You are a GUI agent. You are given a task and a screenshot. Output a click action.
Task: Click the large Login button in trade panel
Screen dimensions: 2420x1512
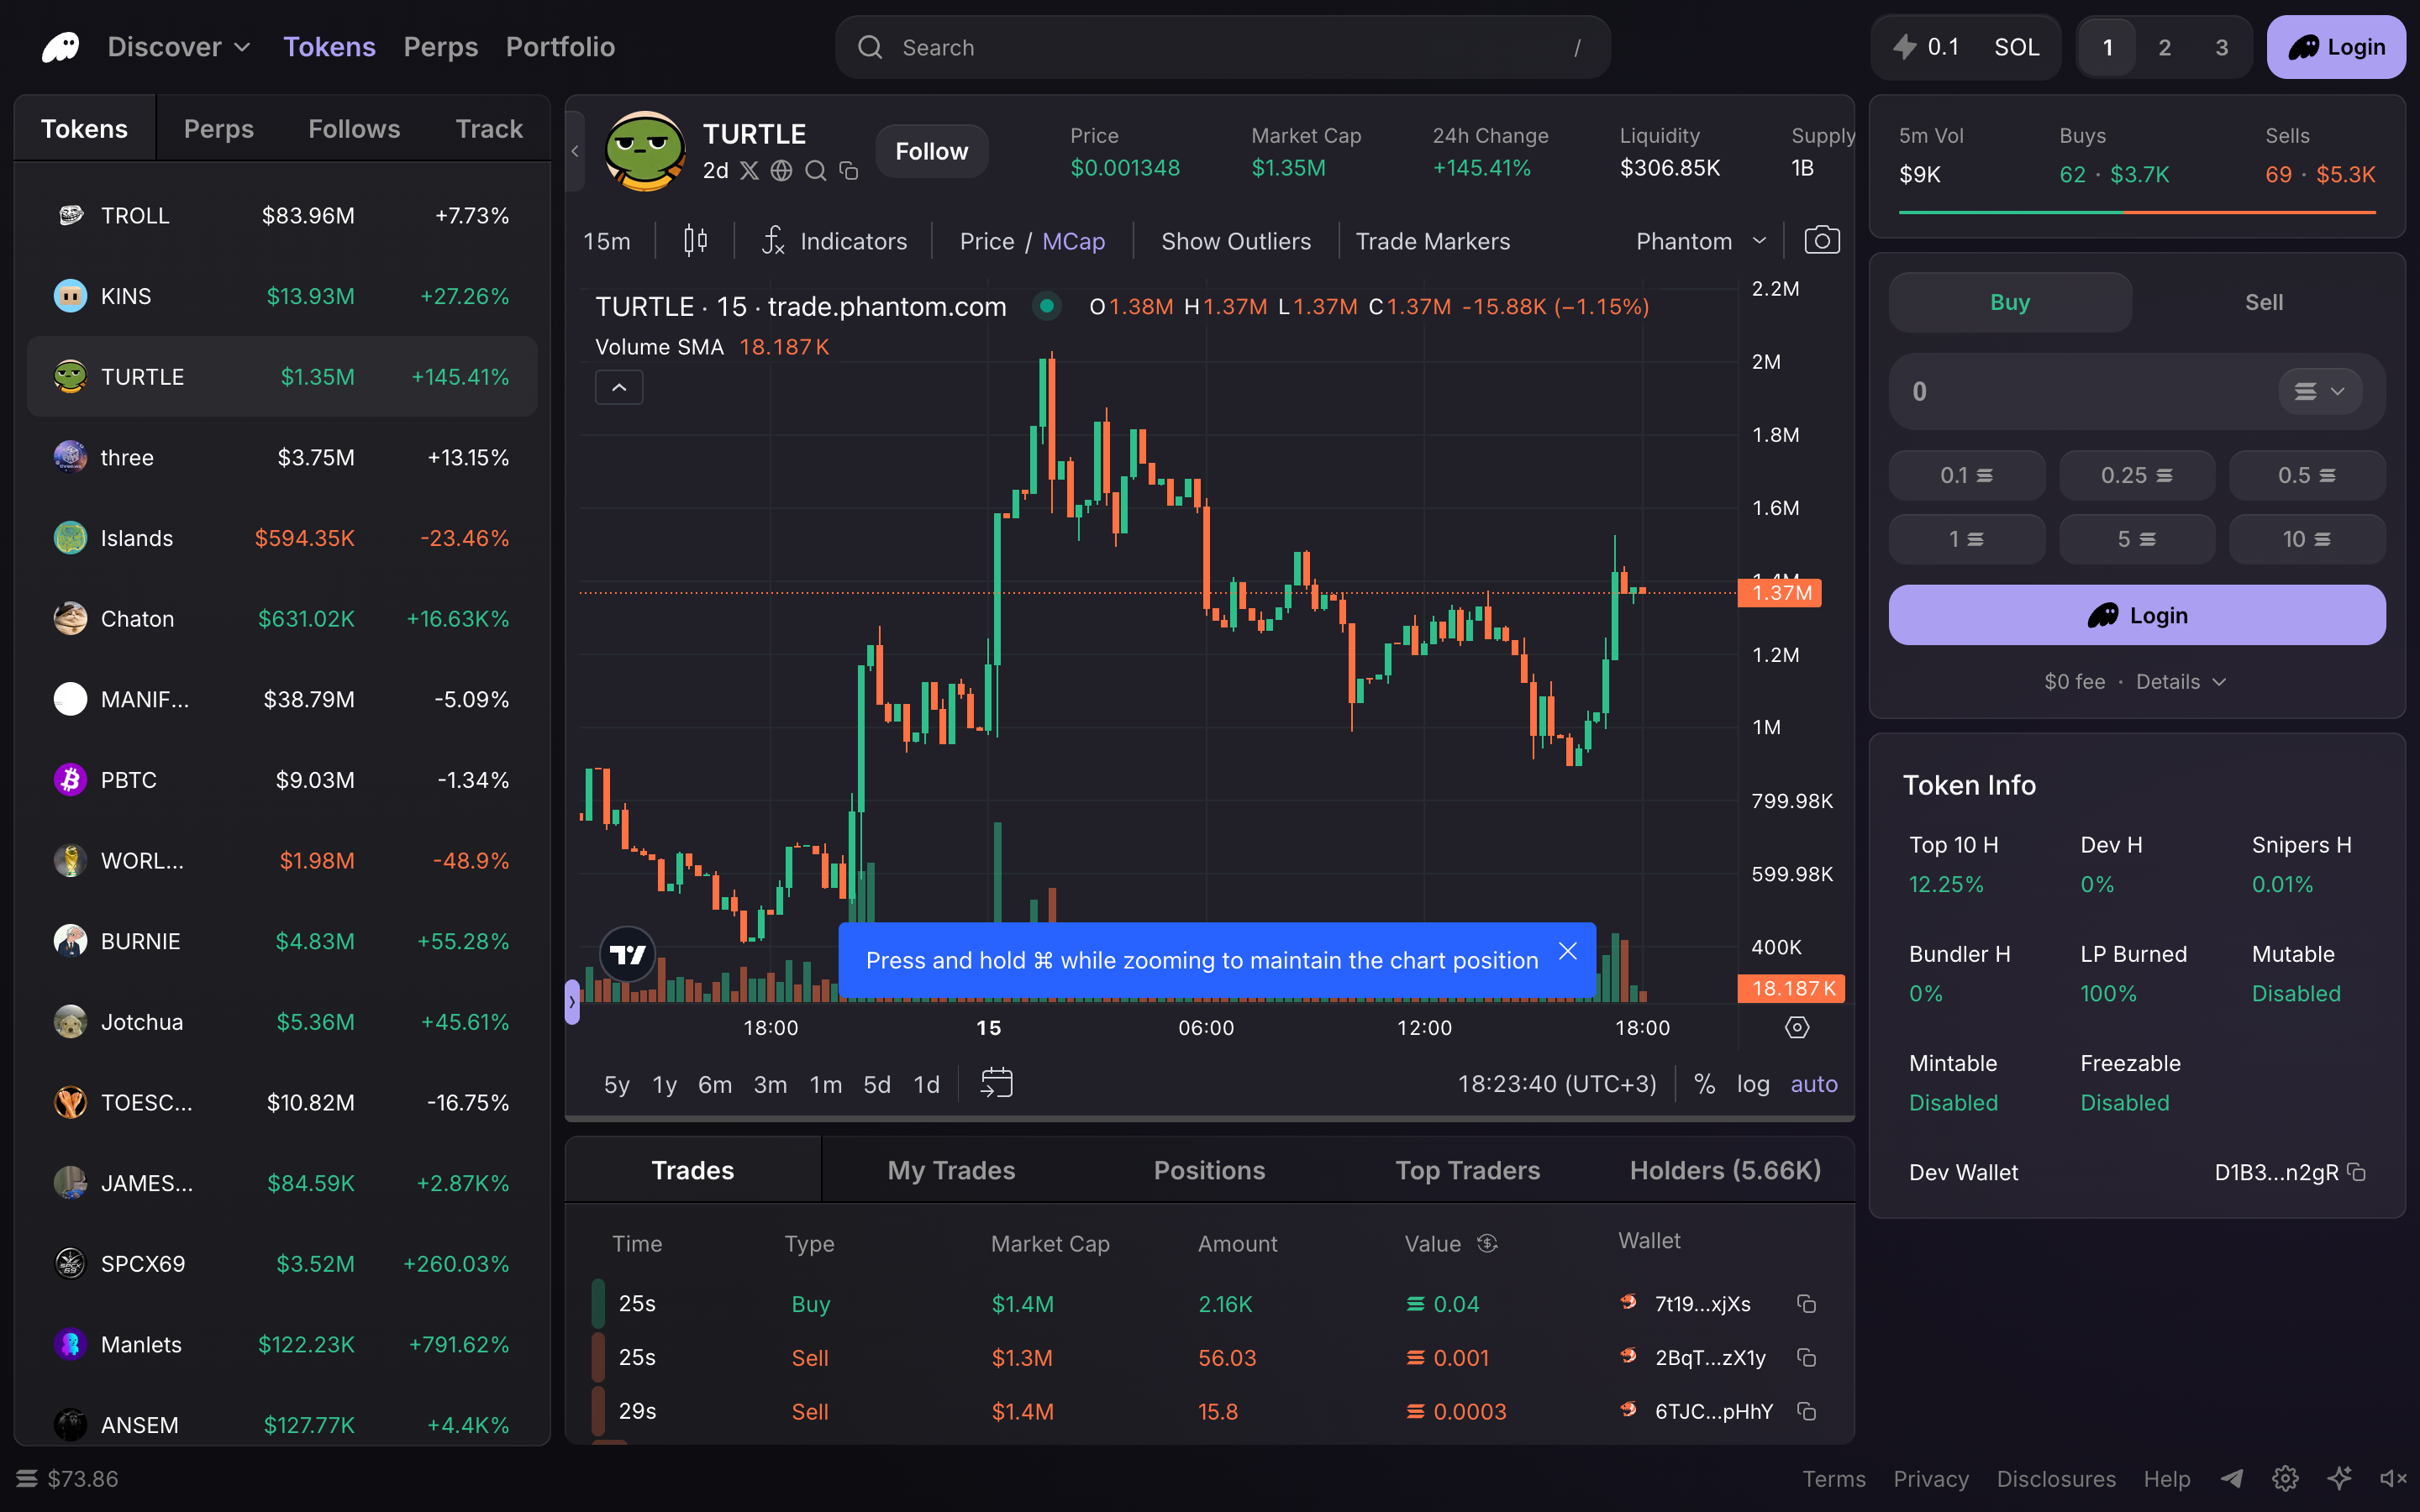pyautogui.click(x=2137, y=615)
